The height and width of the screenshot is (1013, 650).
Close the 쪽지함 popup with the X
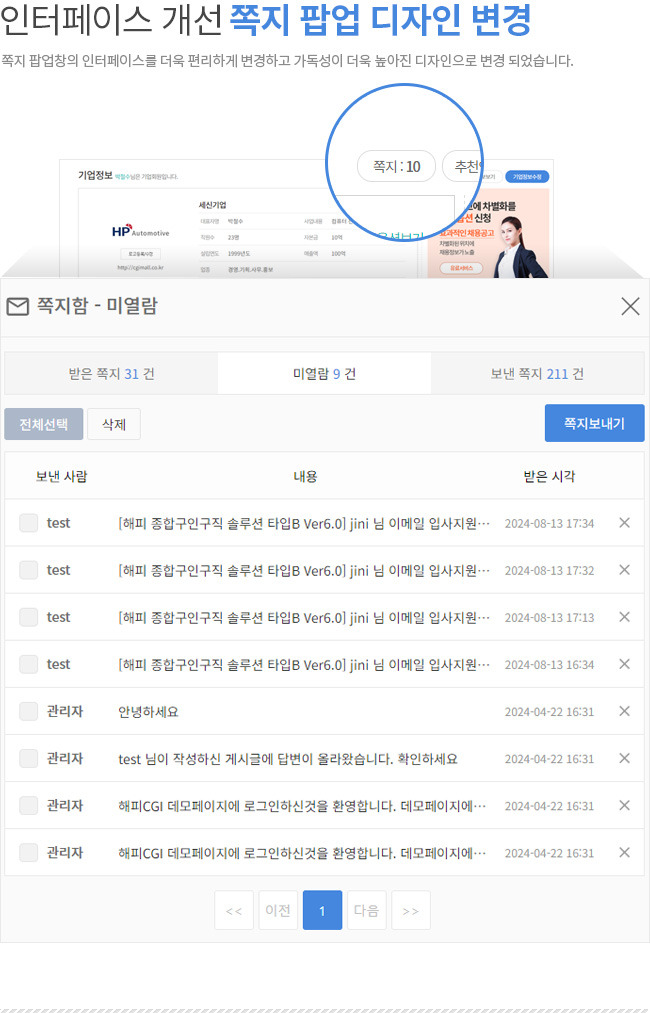coord(630,306)
